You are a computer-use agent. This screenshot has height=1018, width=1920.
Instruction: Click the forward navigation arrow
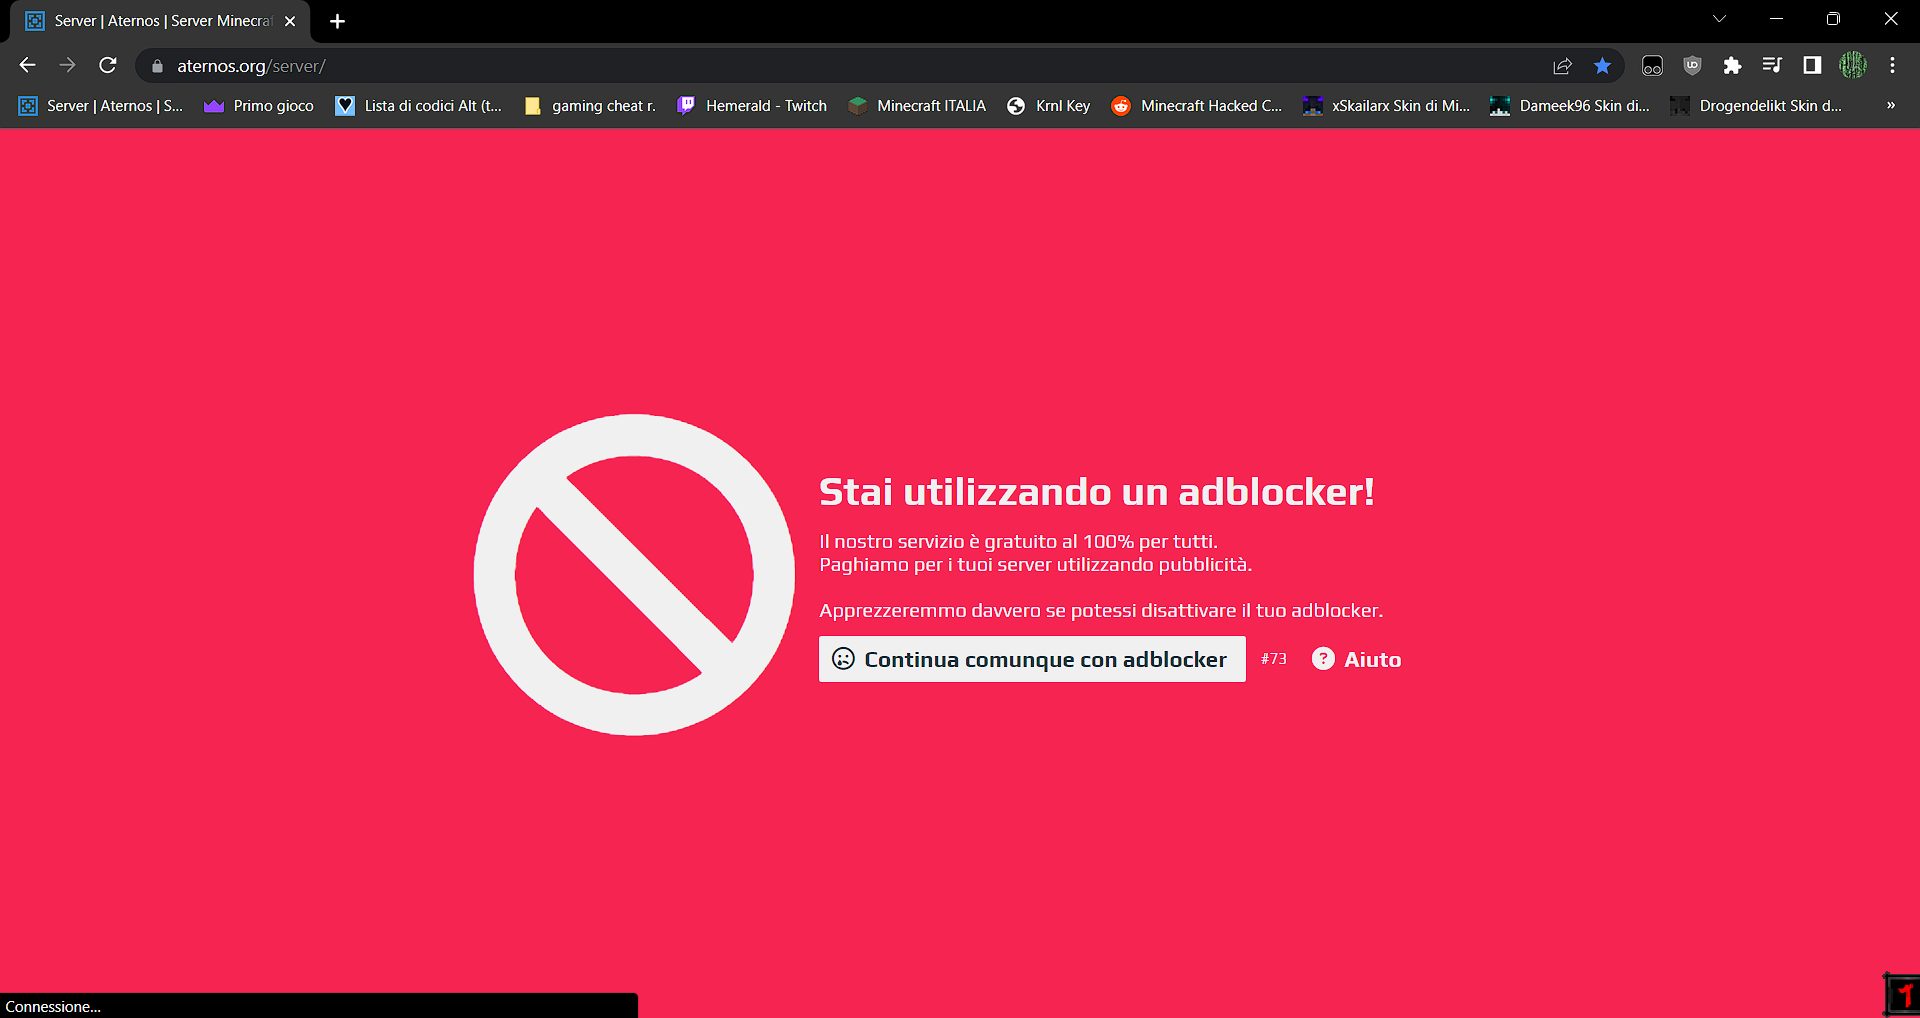[x=67, y=66]
